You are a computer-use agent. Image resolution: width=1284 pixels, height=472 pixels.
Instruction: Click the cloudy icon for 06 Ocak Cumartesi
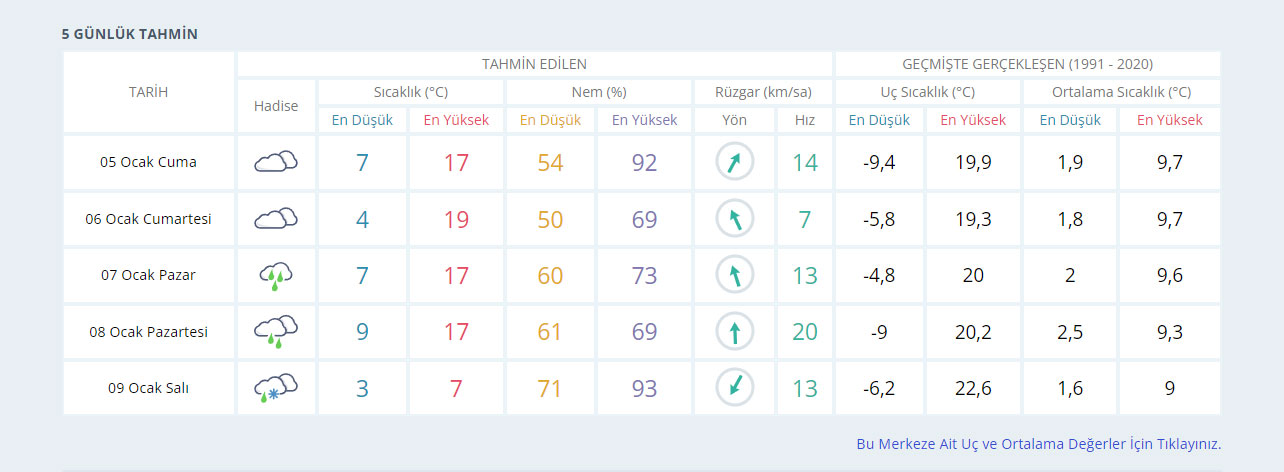coord(276,218)
